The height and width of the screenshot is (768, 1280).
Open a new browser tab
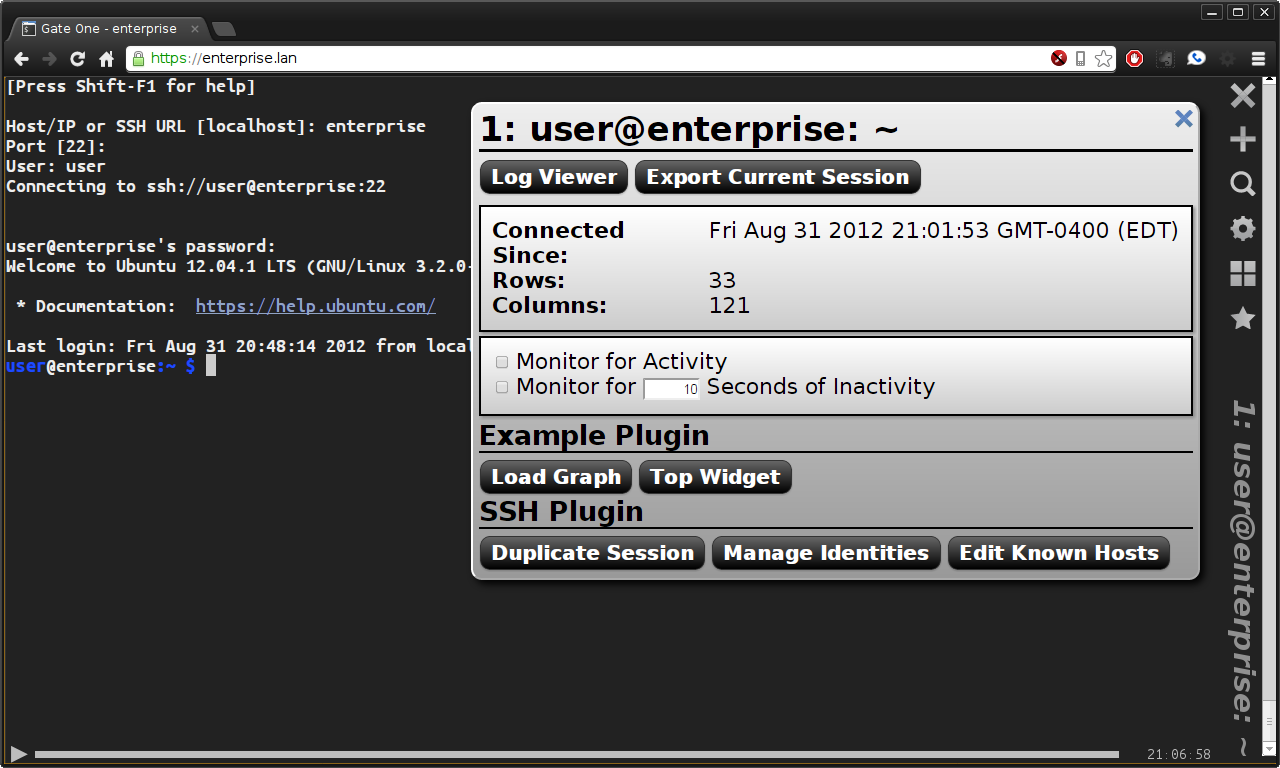click(x=224, y=29)
